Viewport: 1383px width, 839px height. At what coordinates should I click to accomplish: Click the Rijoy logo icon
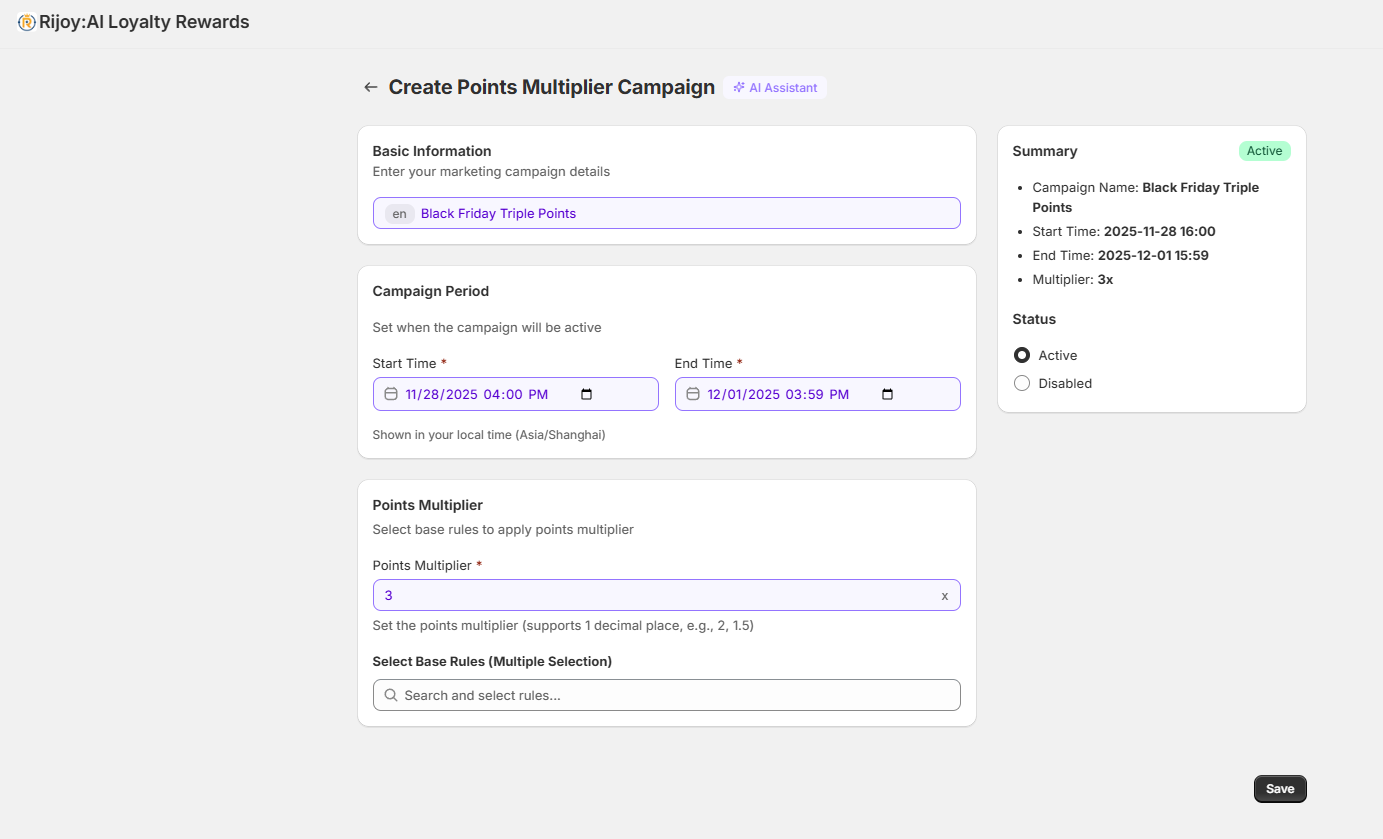(27, 22)
